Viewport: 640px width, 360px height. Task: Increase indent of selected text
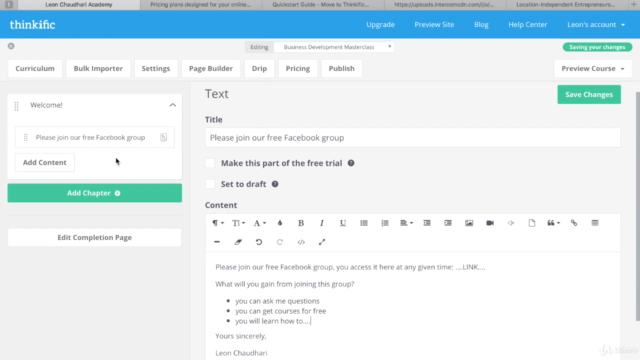(x=448, y=223)
